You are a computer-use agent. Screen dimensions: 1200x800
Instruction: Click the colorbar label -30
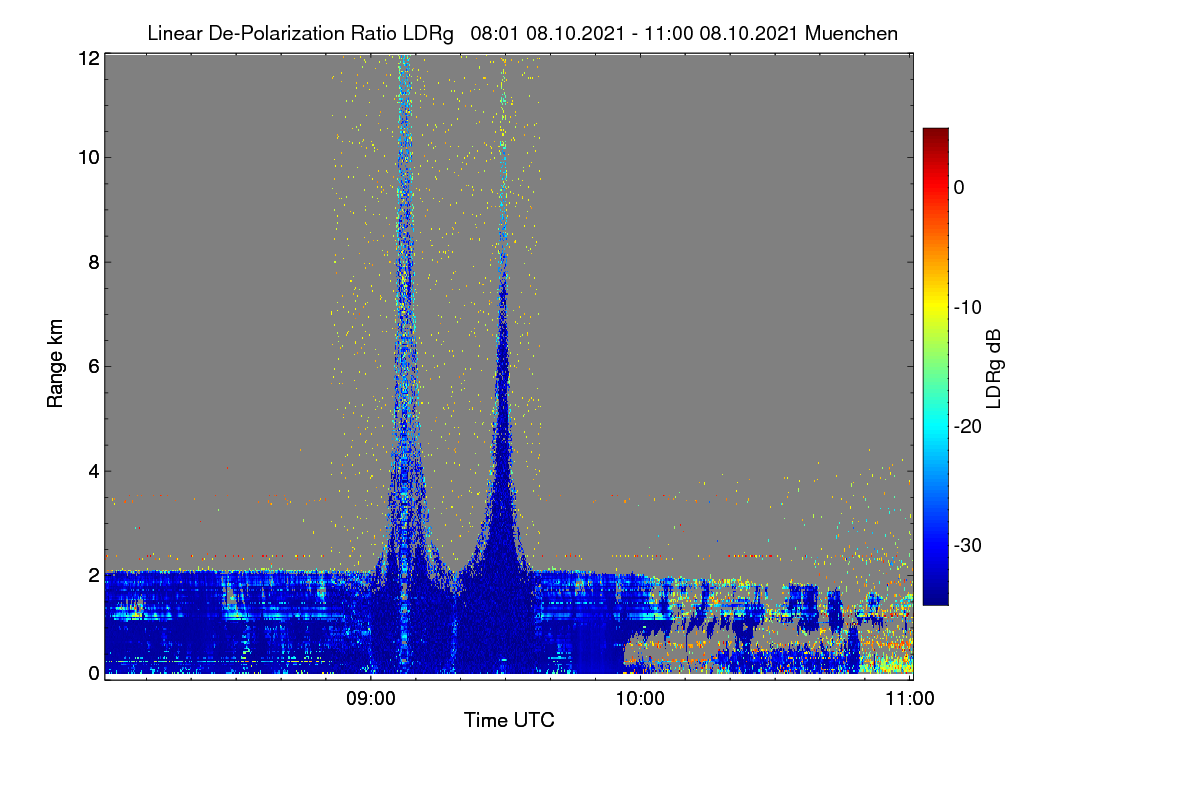point(968,546)
